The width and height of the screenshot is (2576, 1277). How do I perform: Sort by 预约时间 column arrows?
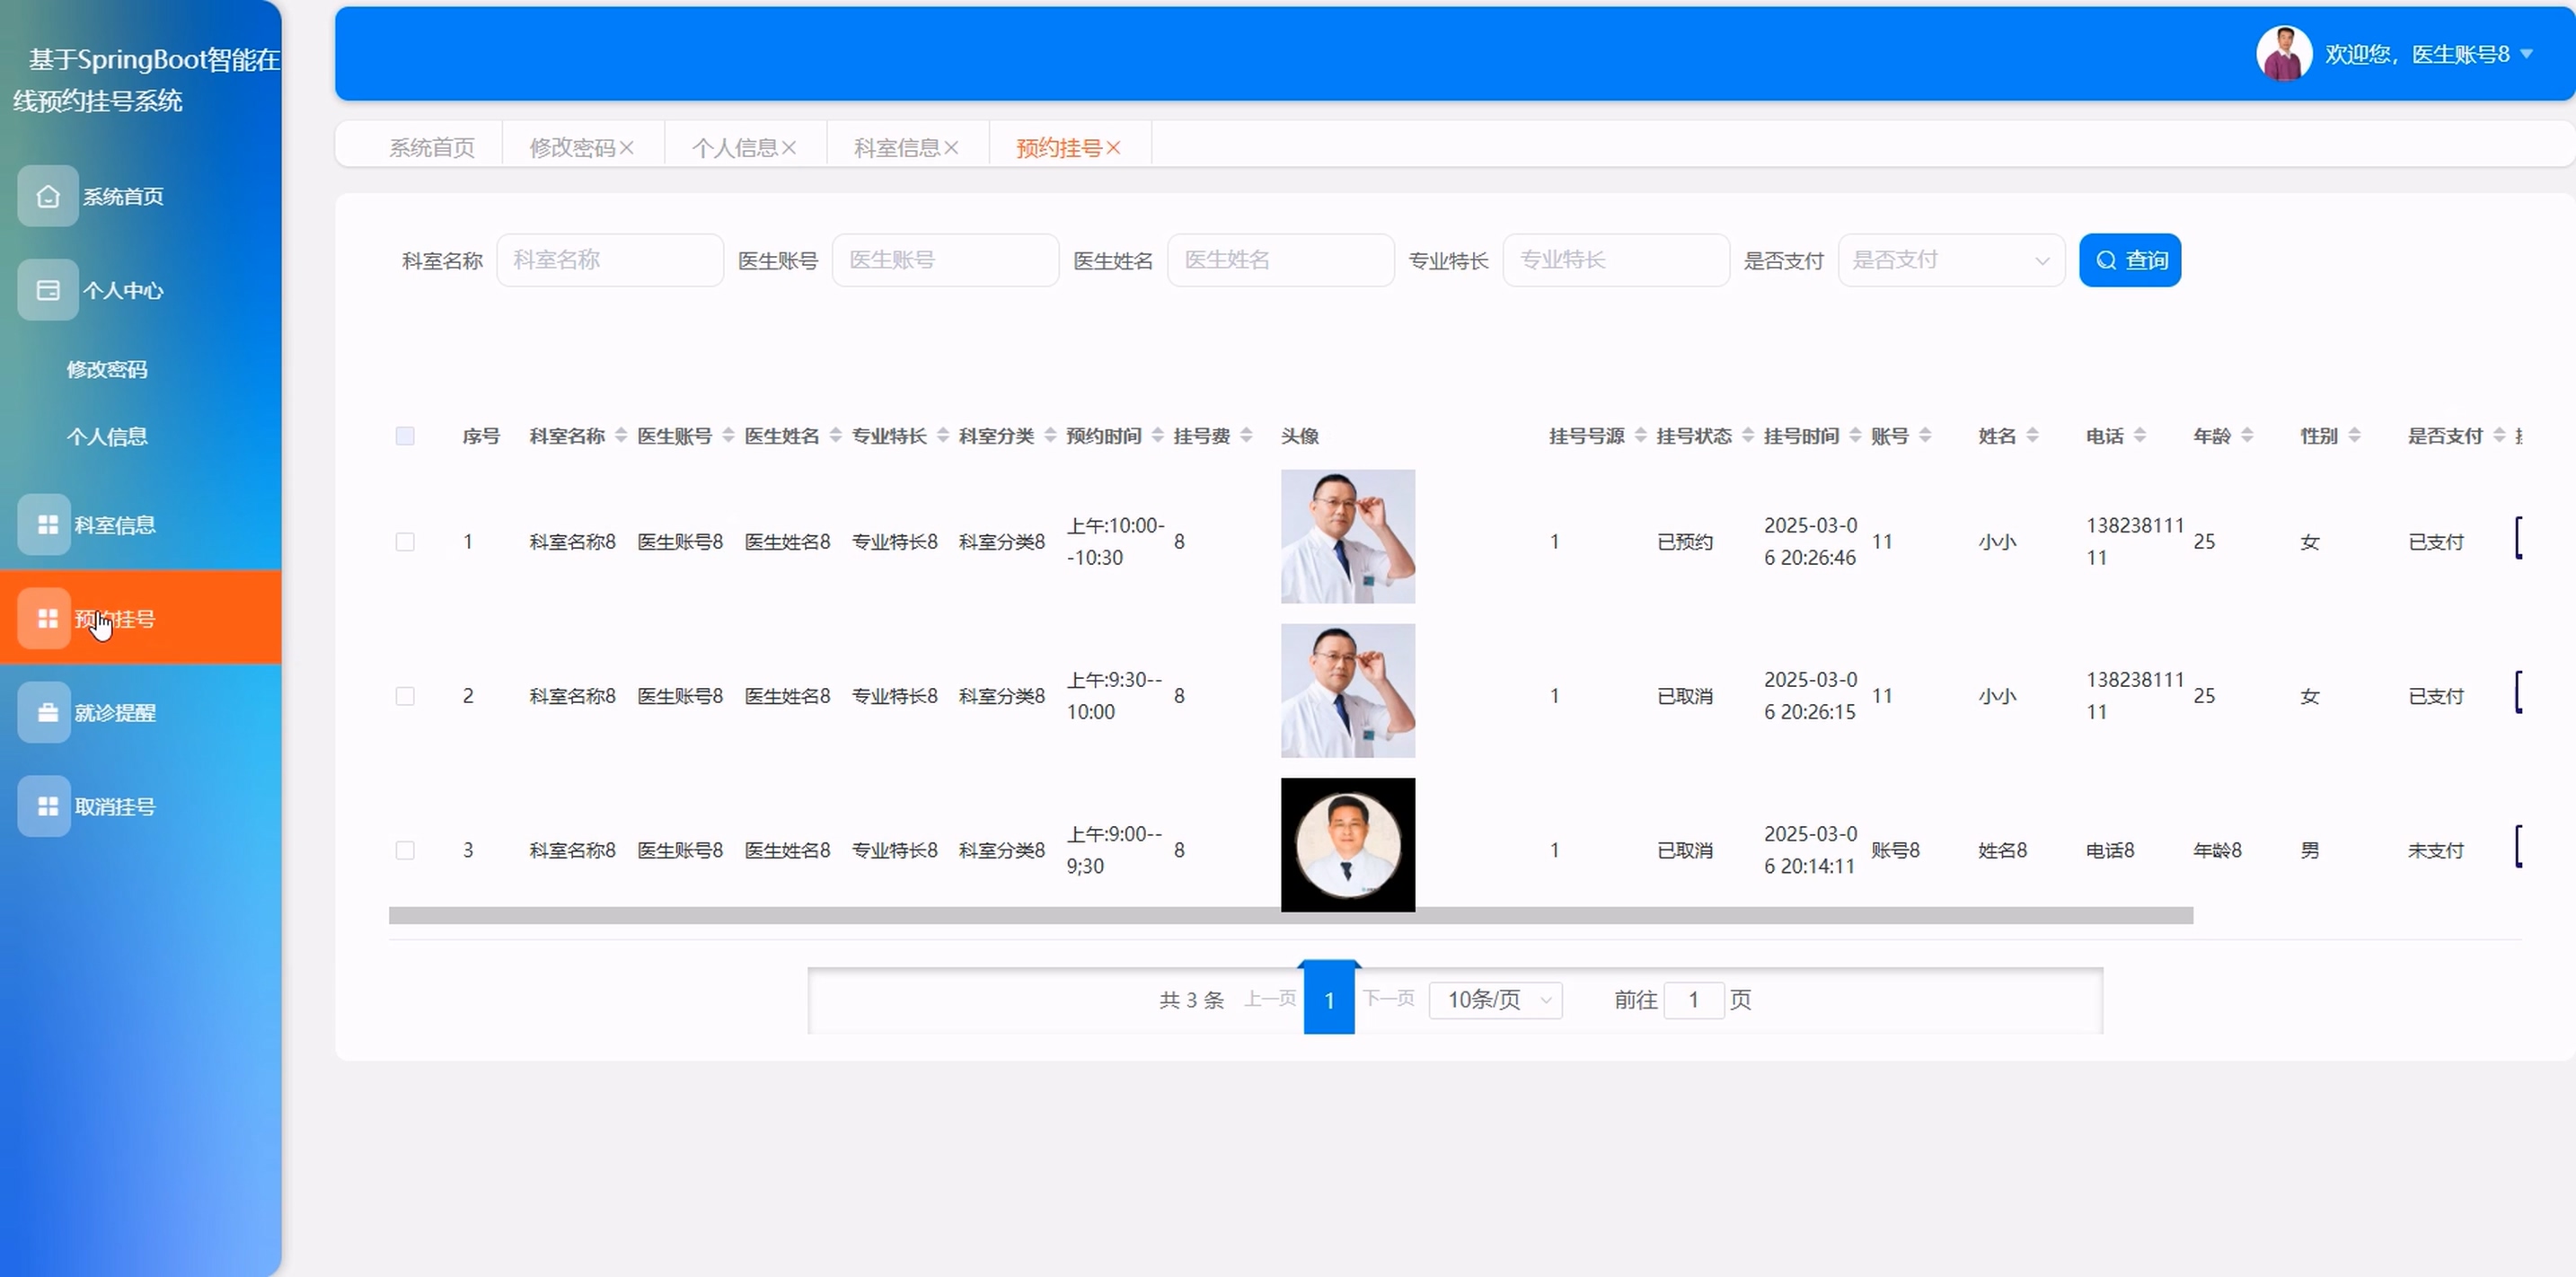pos(1157,435)
